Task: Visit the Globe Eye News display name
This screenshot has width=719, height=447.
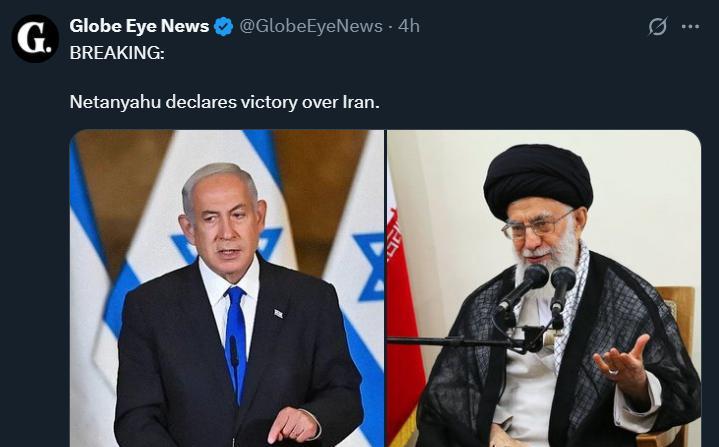Action: [x=139, y=26]
